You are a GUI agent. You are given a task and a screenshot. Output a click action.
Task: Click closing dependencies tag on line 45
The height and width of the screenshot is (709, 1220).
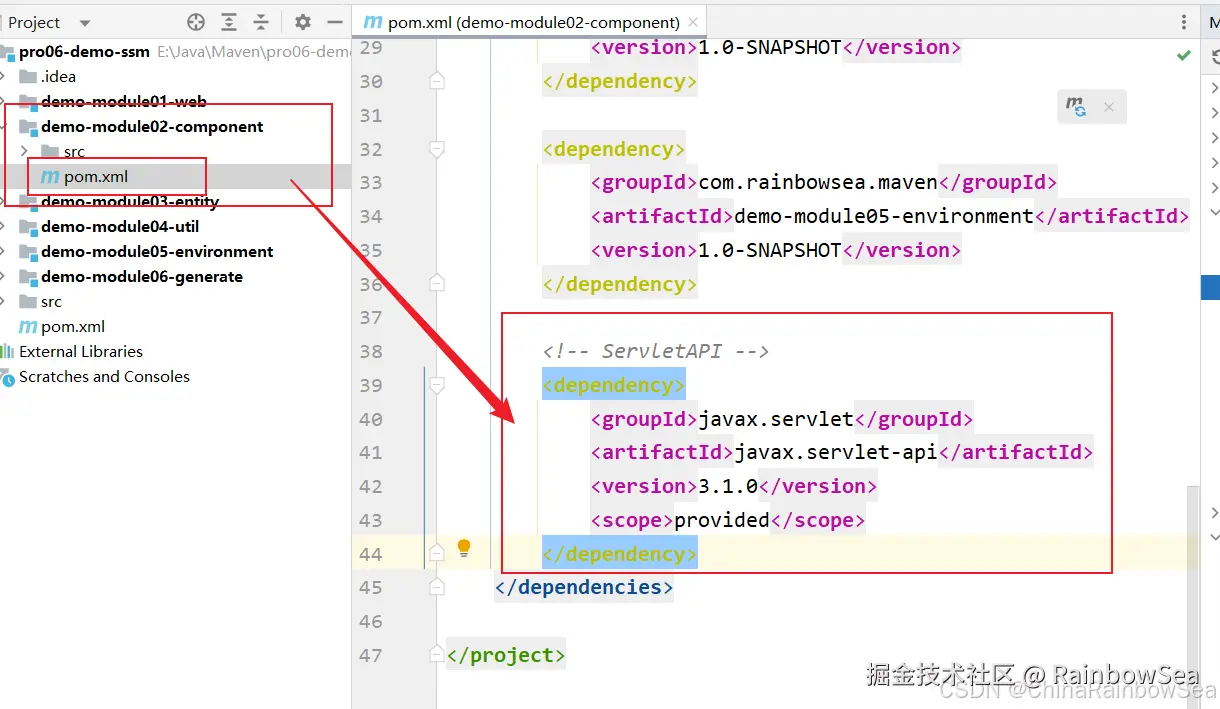(584, 587)
